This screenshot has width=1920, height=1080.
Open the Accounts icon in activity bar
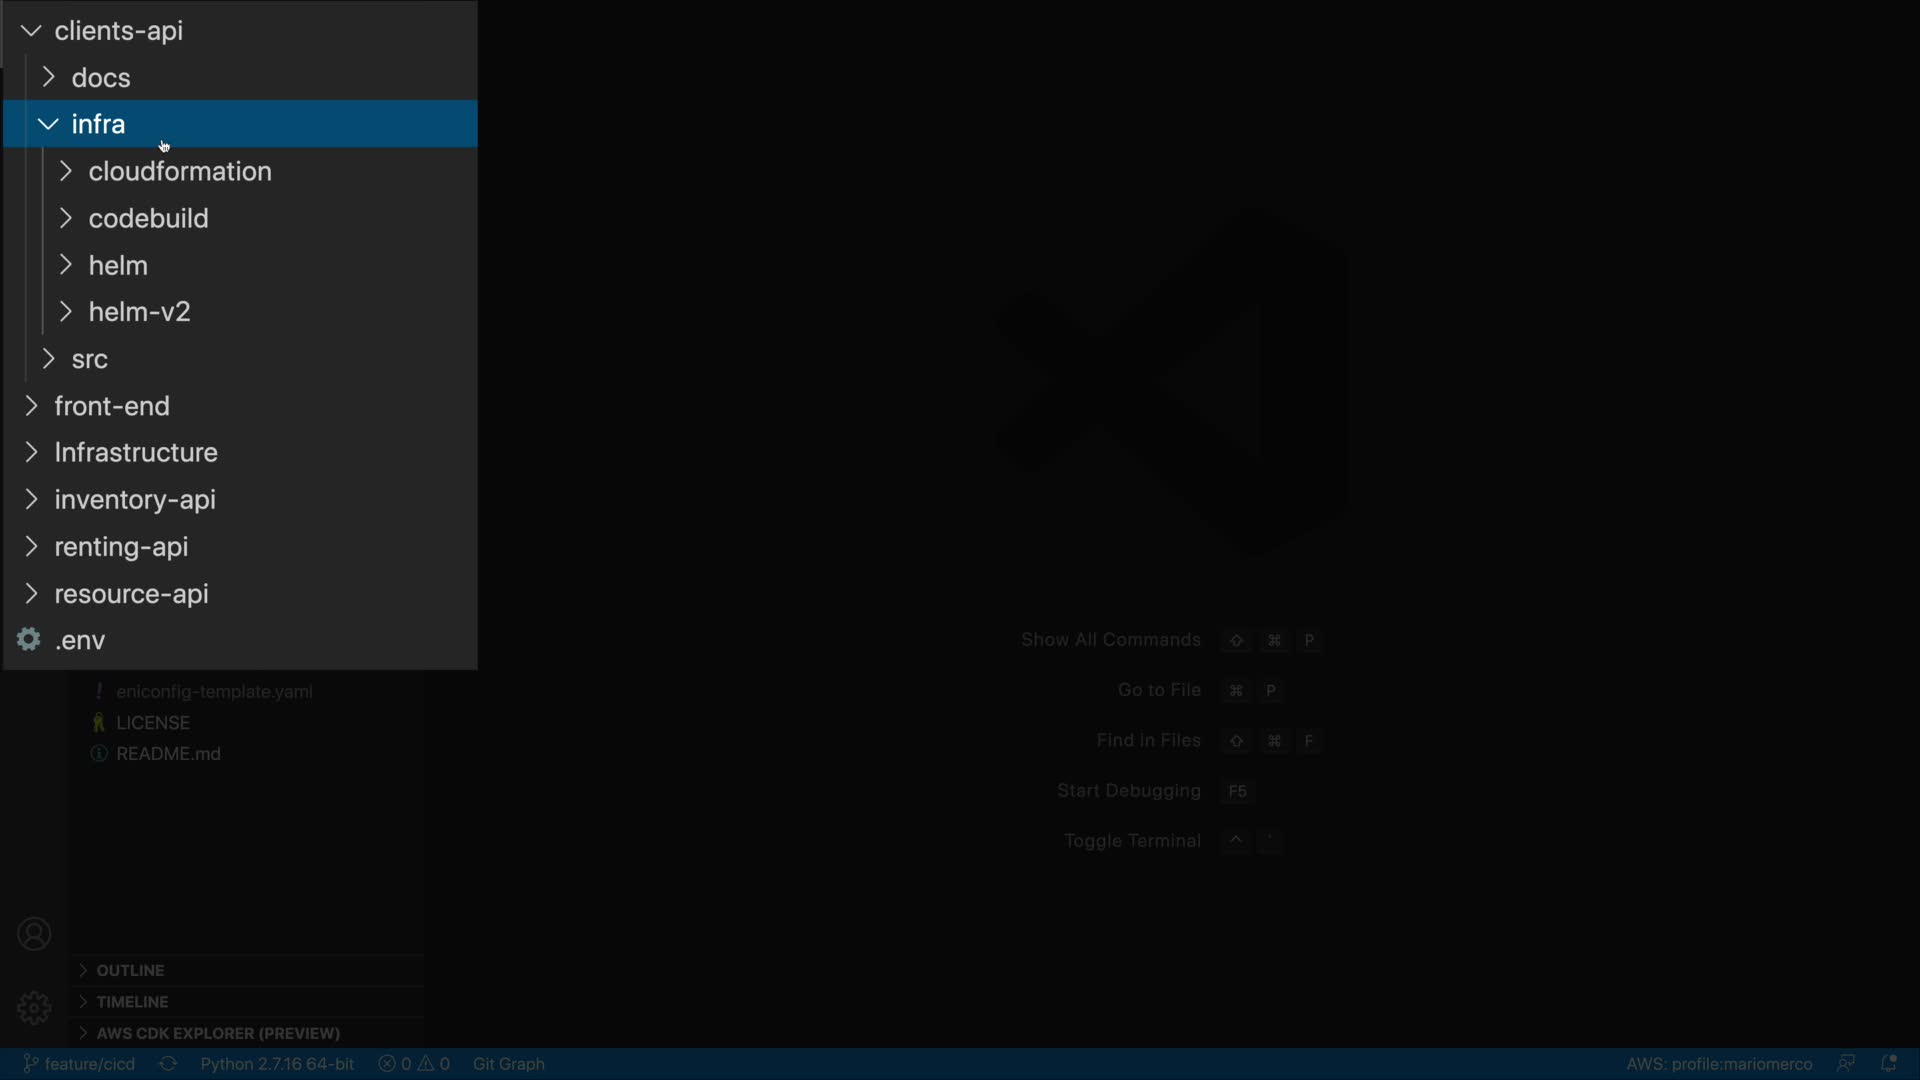click(x=34, y=934)
